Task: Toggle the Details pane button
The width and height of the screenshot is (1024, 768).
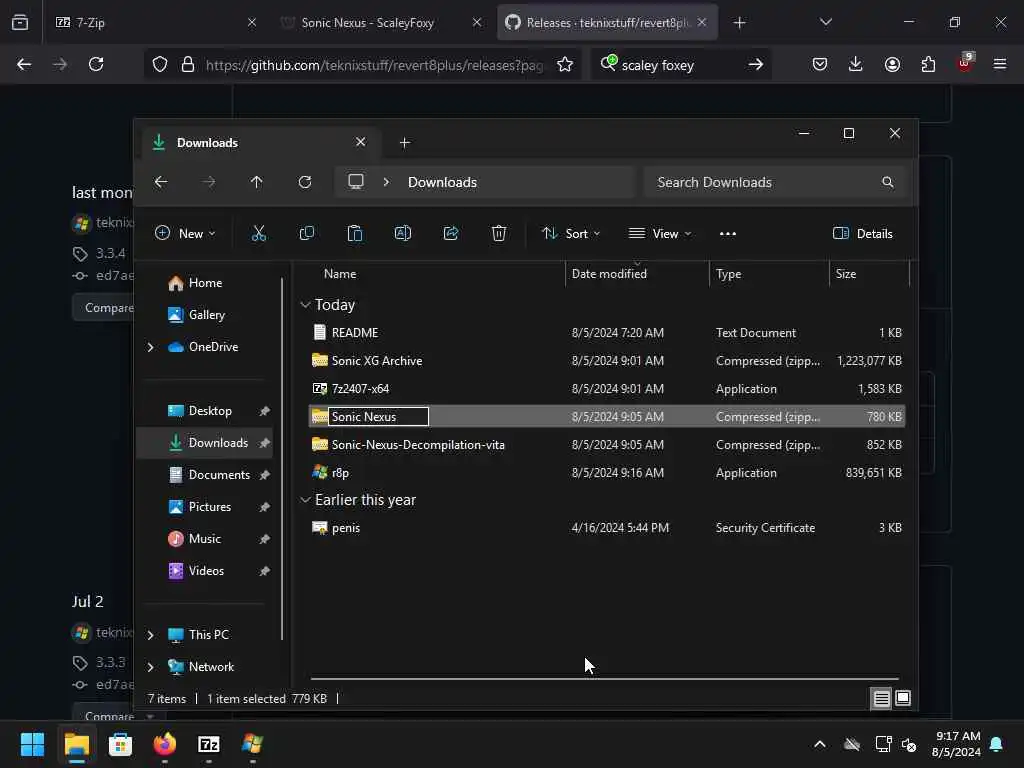Action: pos(863,234)
